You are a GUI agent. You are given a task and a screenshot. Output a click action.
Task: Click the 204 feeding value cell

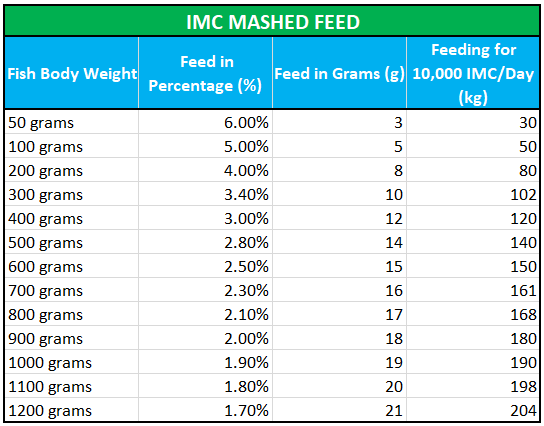click(x=473, y=410)
